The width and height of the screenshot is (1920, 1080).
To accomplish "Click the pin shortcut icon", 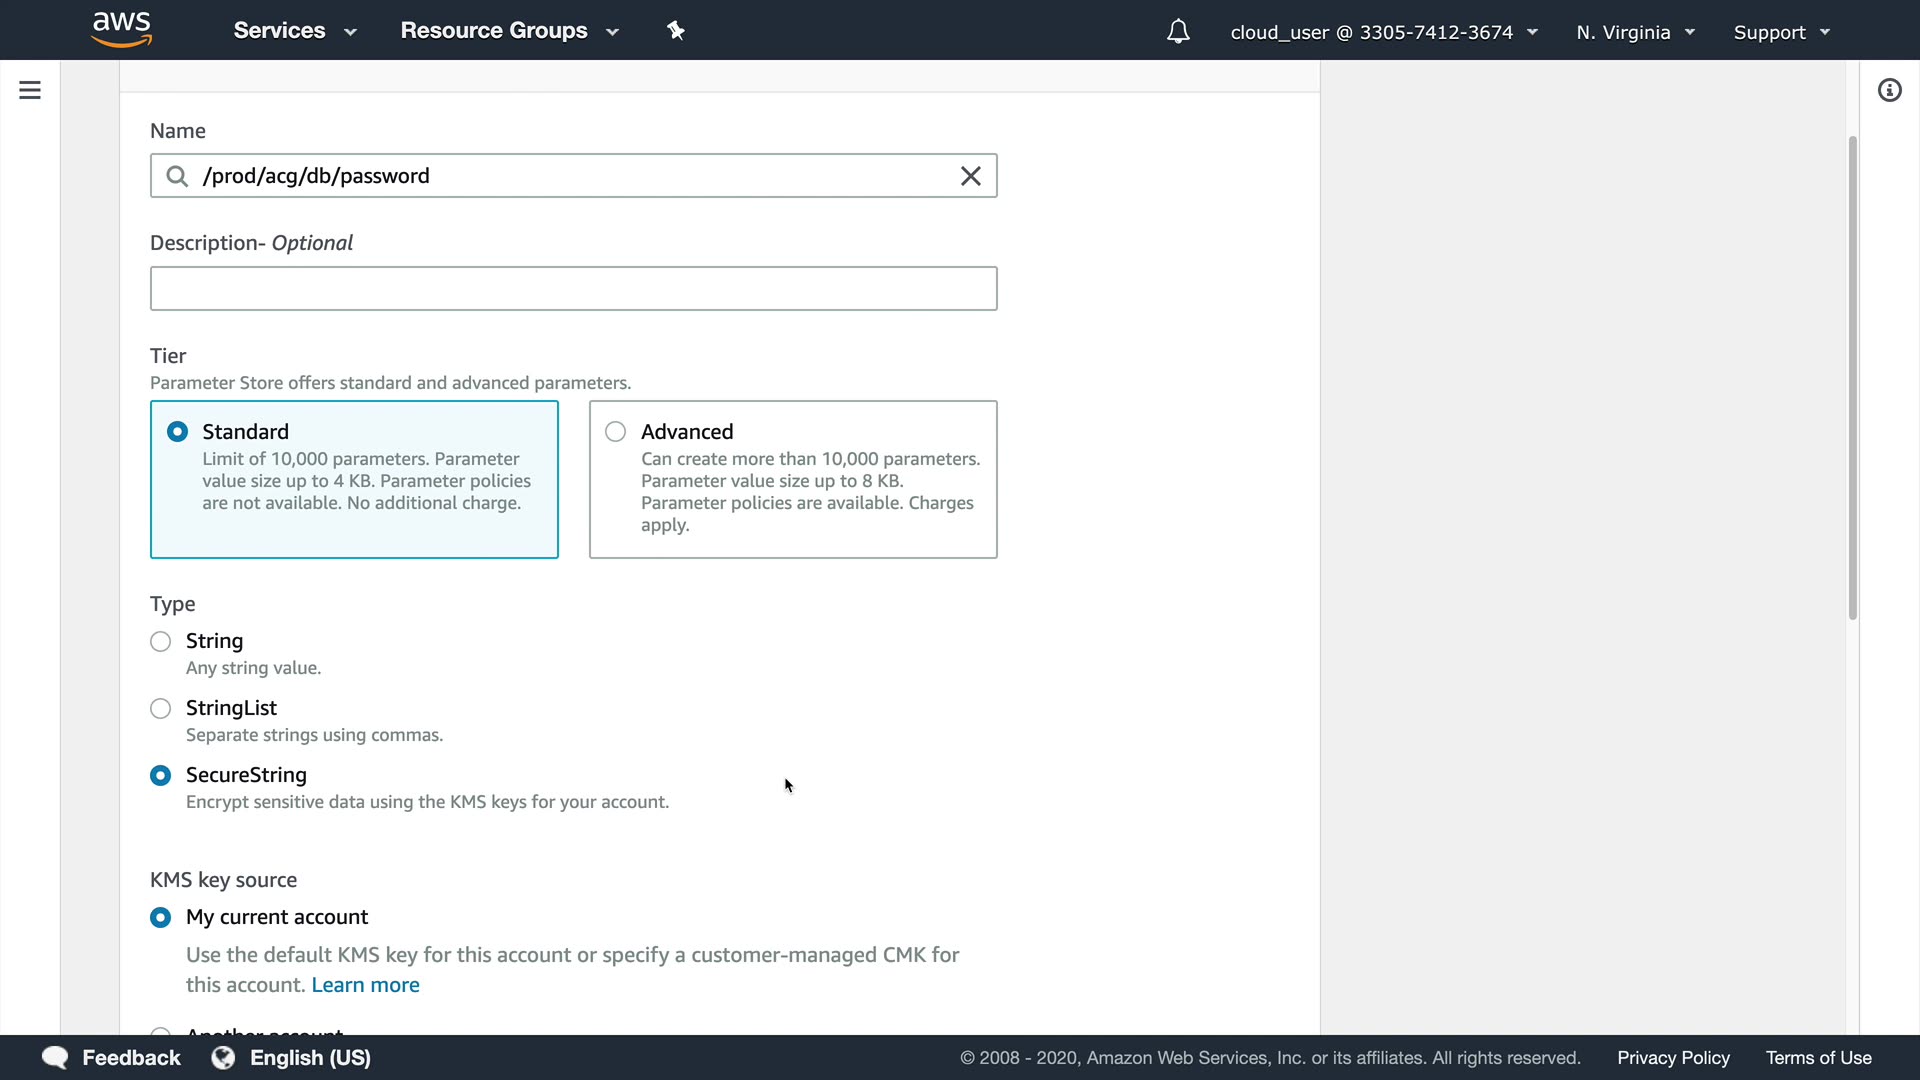I will click(x=676, y=31).
